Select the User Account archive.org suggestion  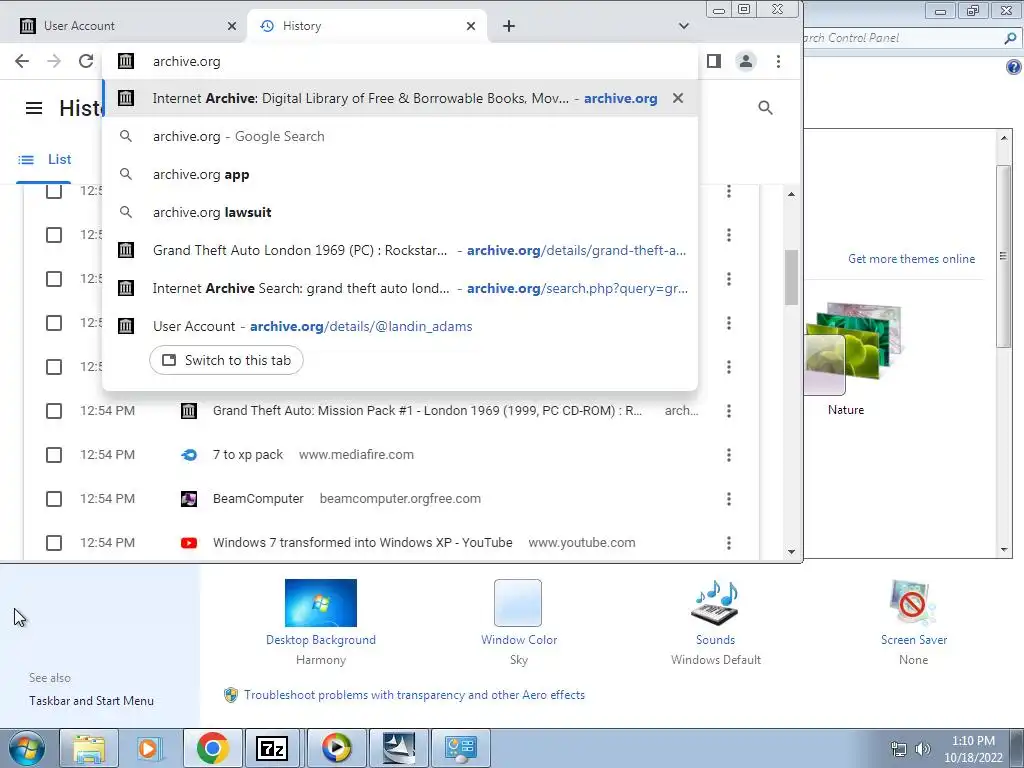point(400,326)
